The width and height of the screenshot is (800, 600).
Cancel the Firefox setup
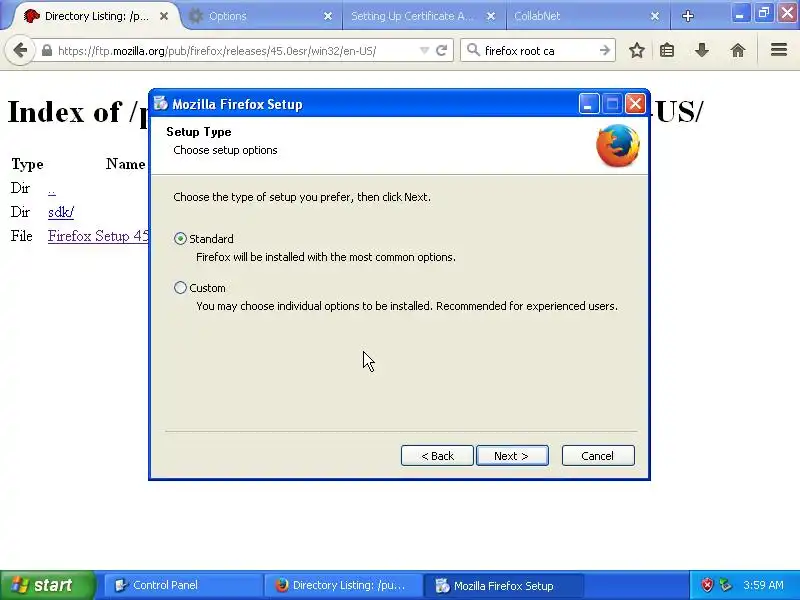coord(598,456)
